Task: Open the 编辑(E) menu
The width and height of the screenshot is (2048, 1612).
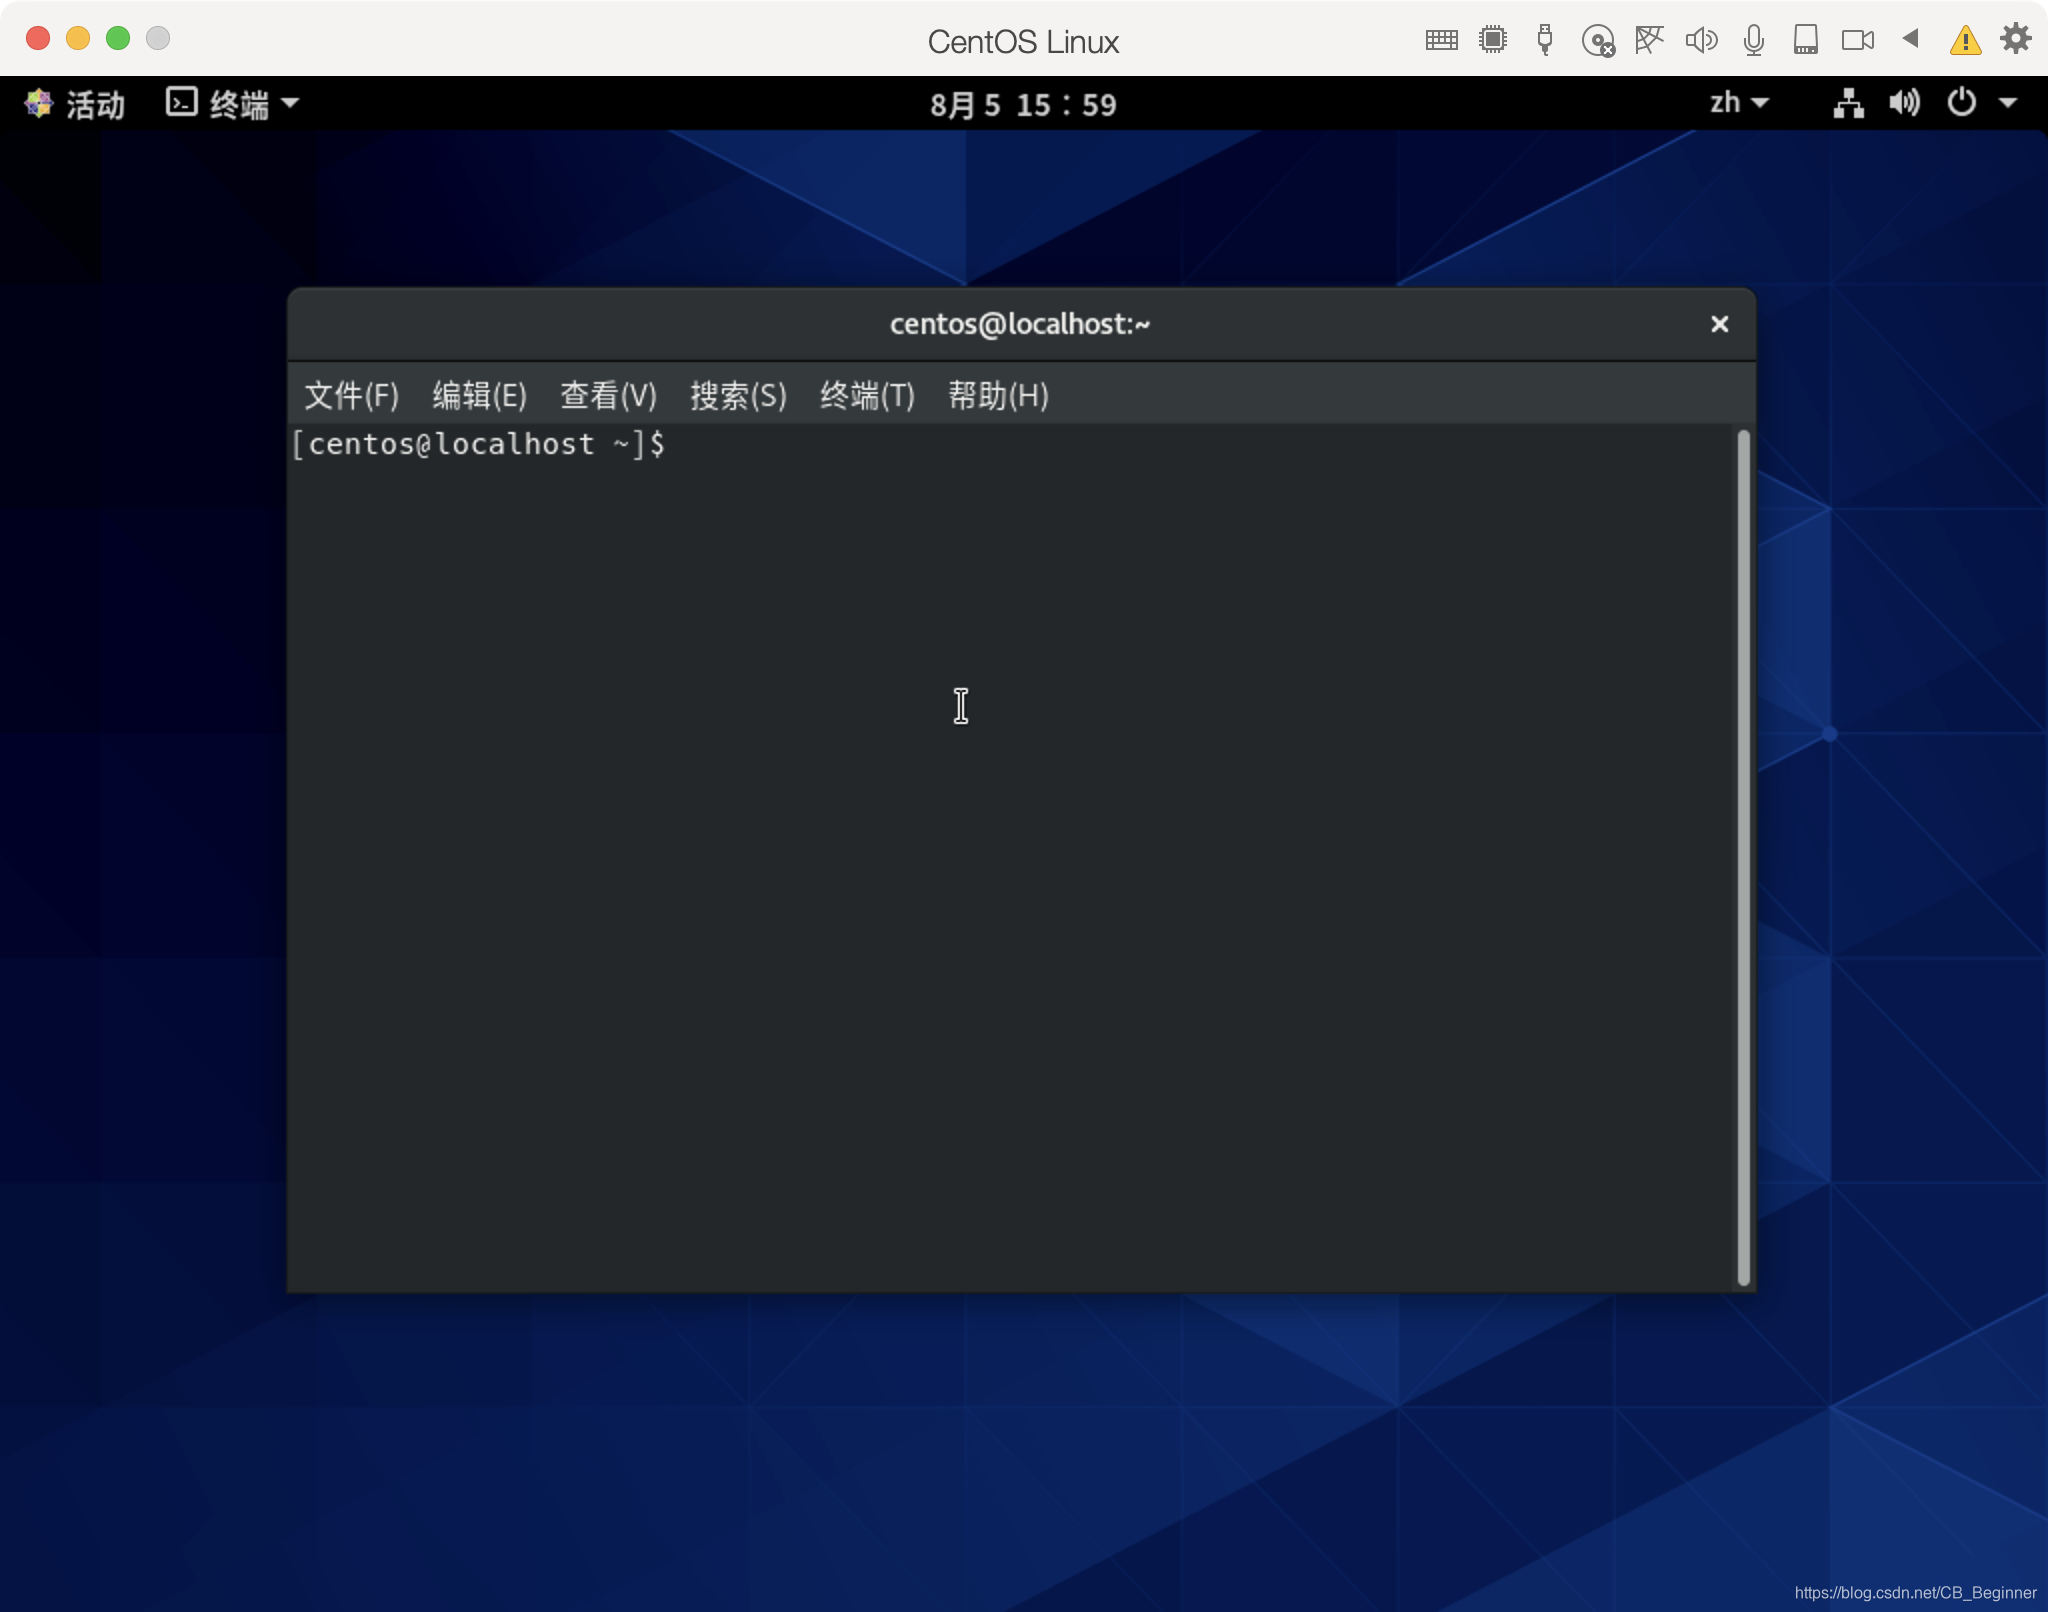Action: 480,396
